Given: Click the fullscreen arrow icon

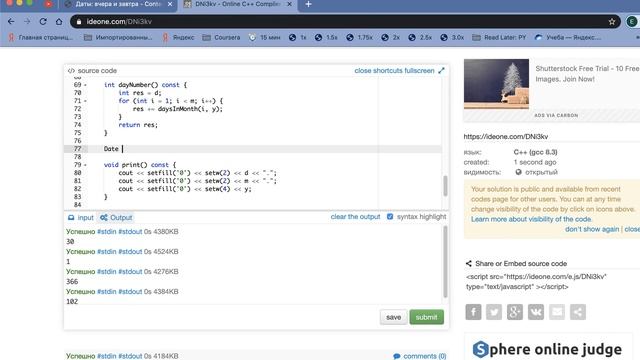Looking at the screenshot, I should pyautogui.click(x=441, y=71).
